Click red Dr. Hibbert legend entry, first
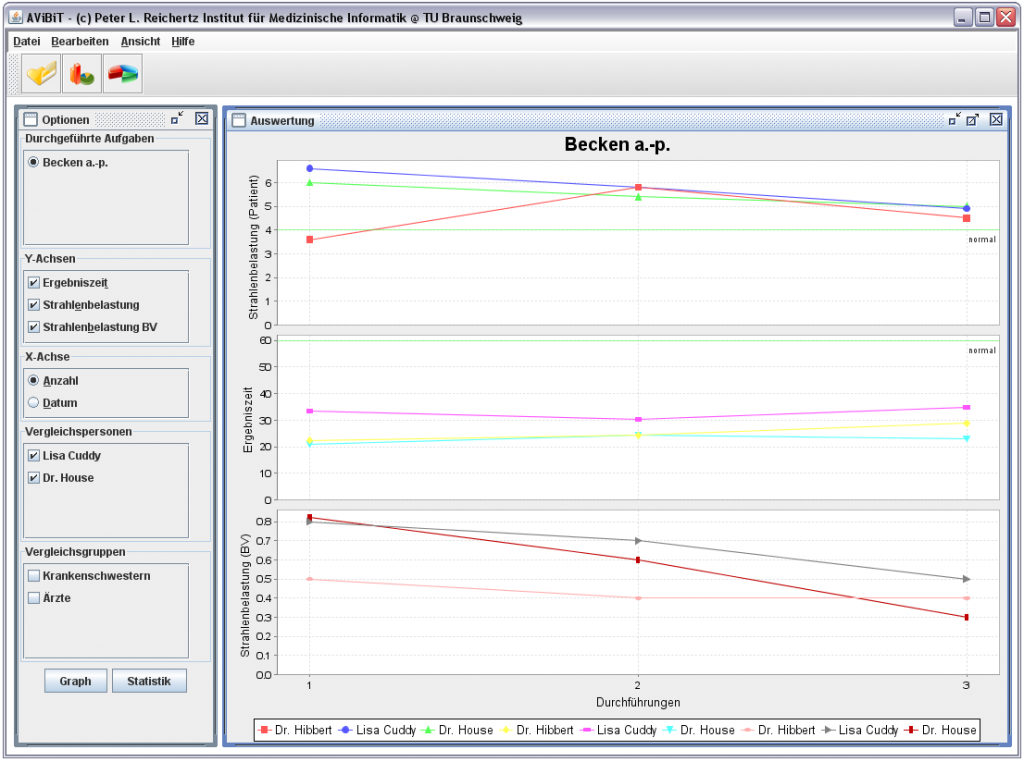The image size is (1024, 762). coord(295,730)
